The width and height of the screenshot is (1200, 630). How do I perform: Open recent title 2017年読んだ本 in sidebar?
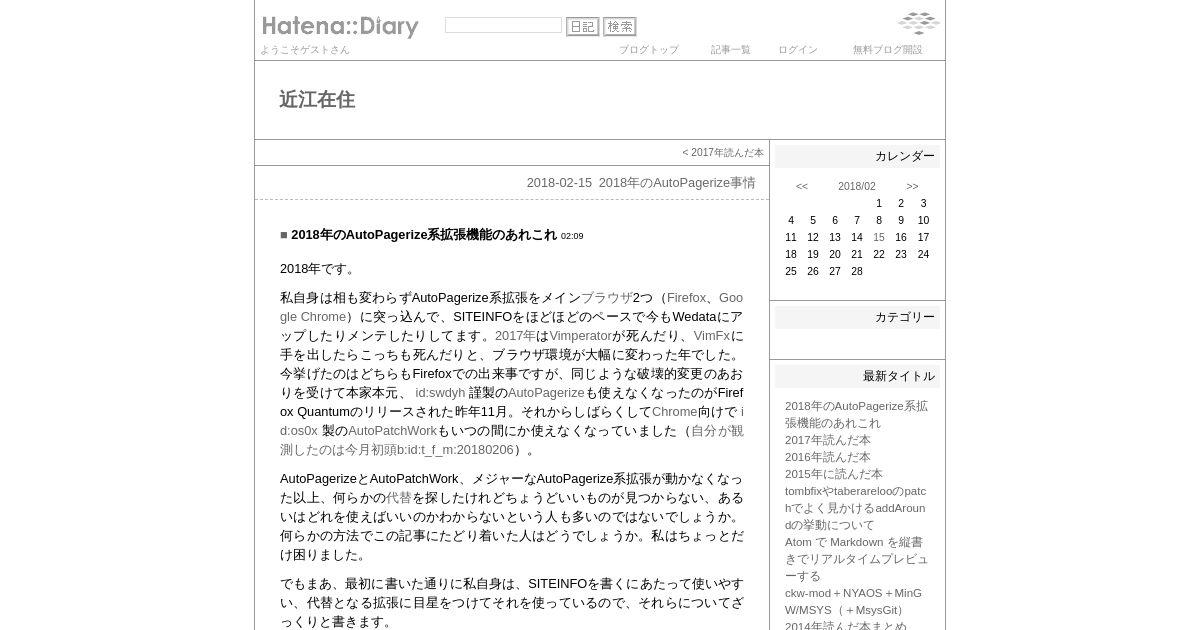tap(828, 440)
